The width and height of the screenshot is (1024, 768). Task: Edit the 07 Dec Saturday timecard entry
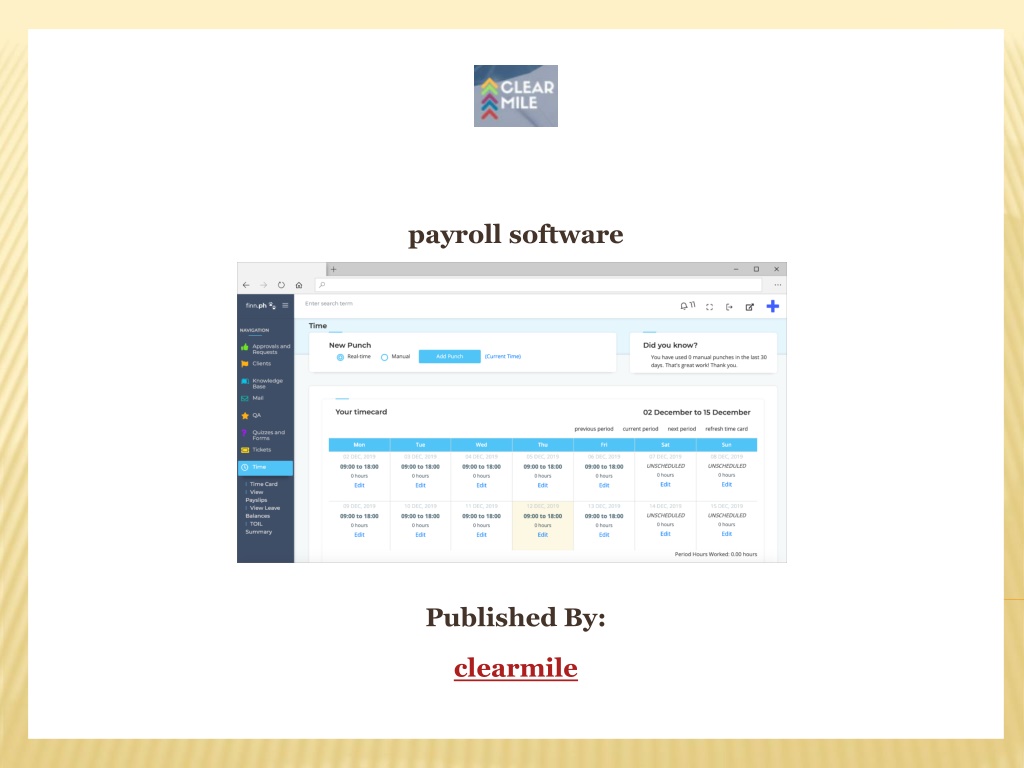[x=665, y=485]
